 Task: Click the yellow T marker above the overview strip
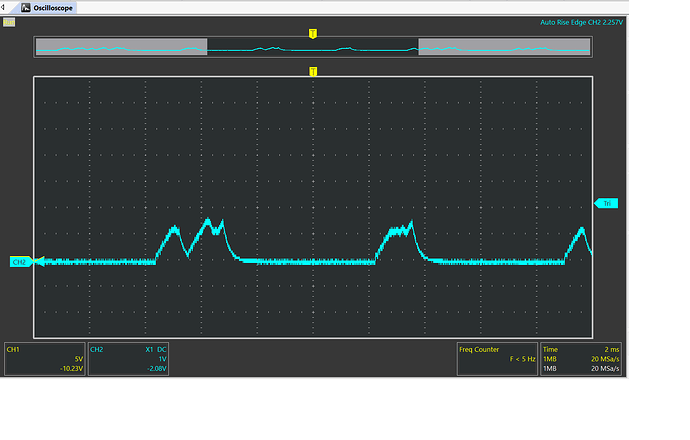click(313, 33)
